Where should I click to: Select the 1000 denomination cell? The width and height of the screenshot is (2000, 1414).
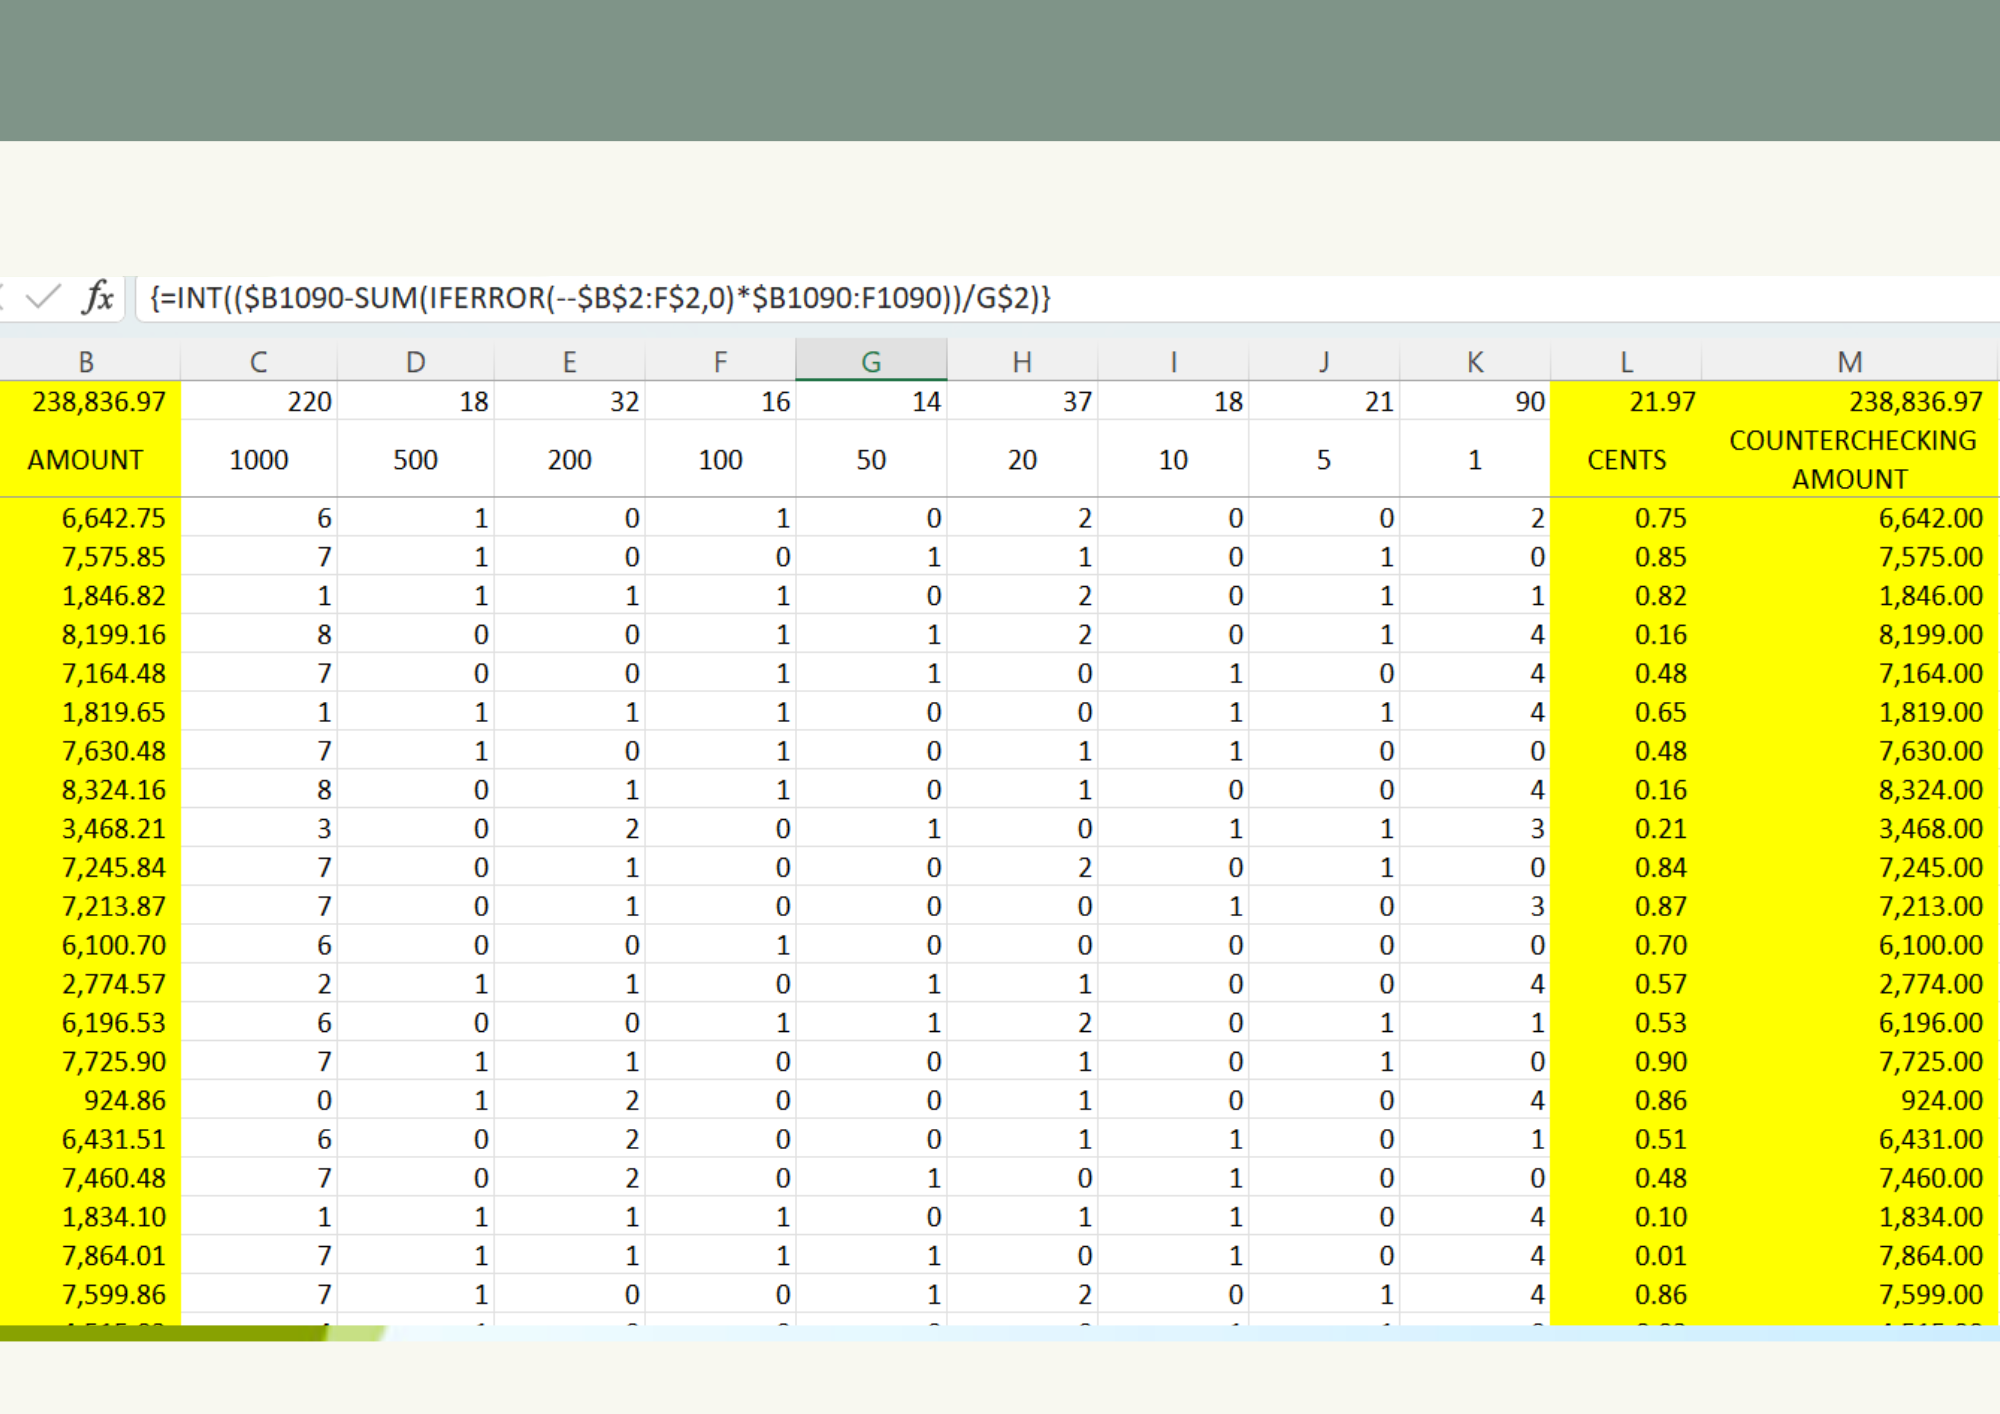point(259,460)
